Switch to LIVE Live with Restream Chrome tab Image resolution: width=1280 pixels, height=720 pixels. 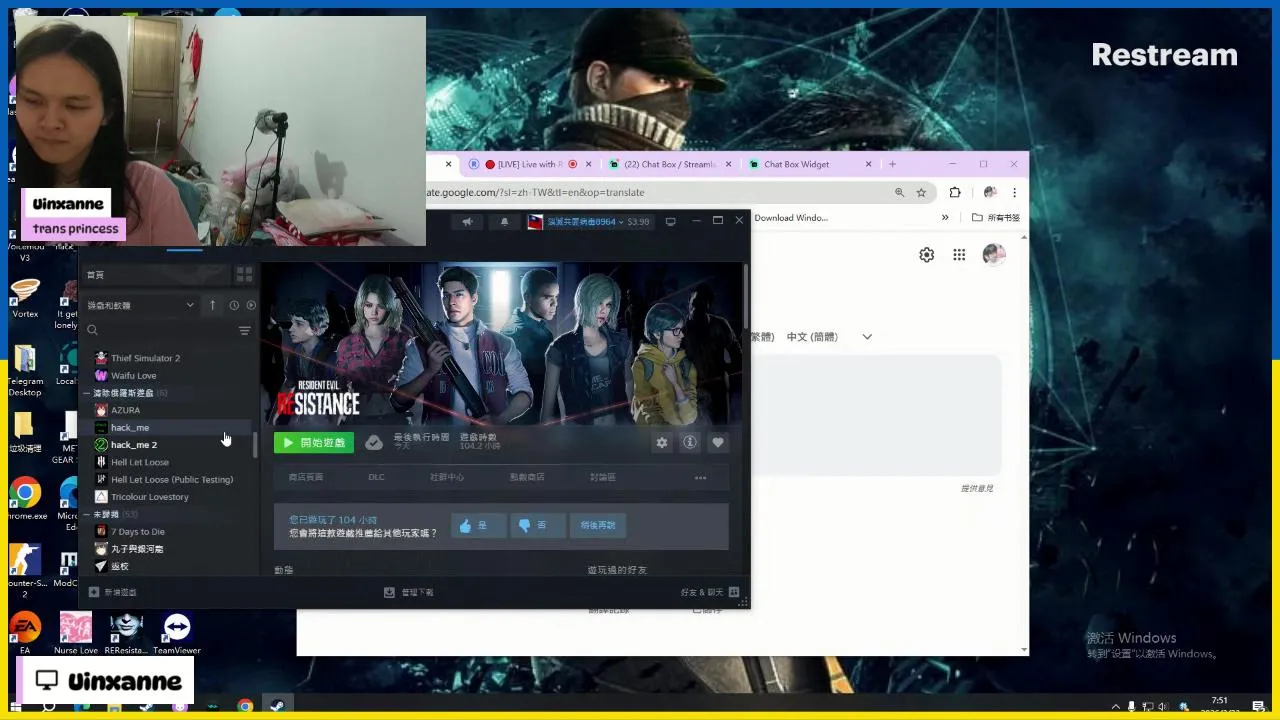coord(530,164)
